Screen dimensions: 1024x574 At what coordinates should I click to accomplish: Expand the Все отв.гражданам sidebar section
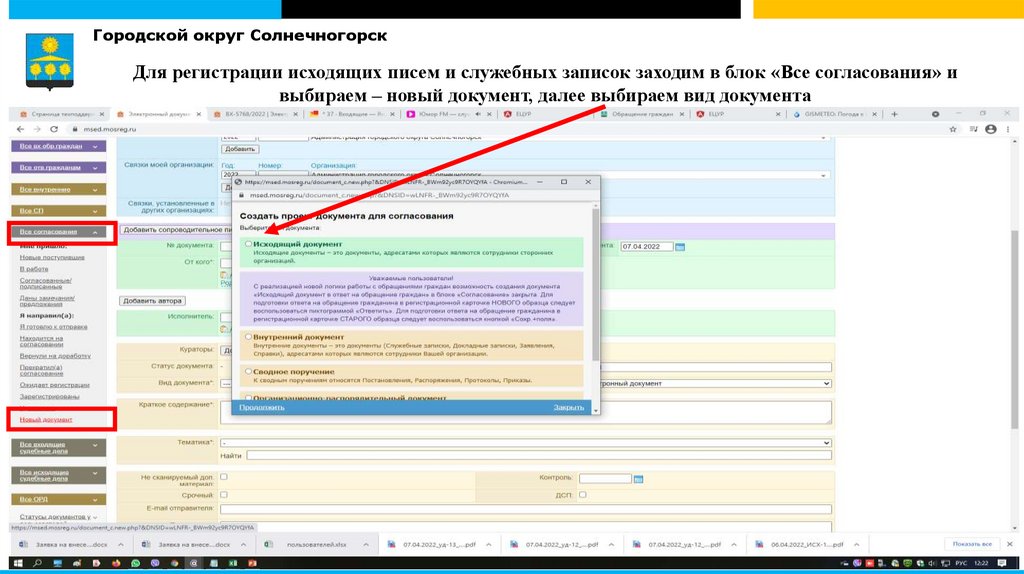[x=58, y=168]
